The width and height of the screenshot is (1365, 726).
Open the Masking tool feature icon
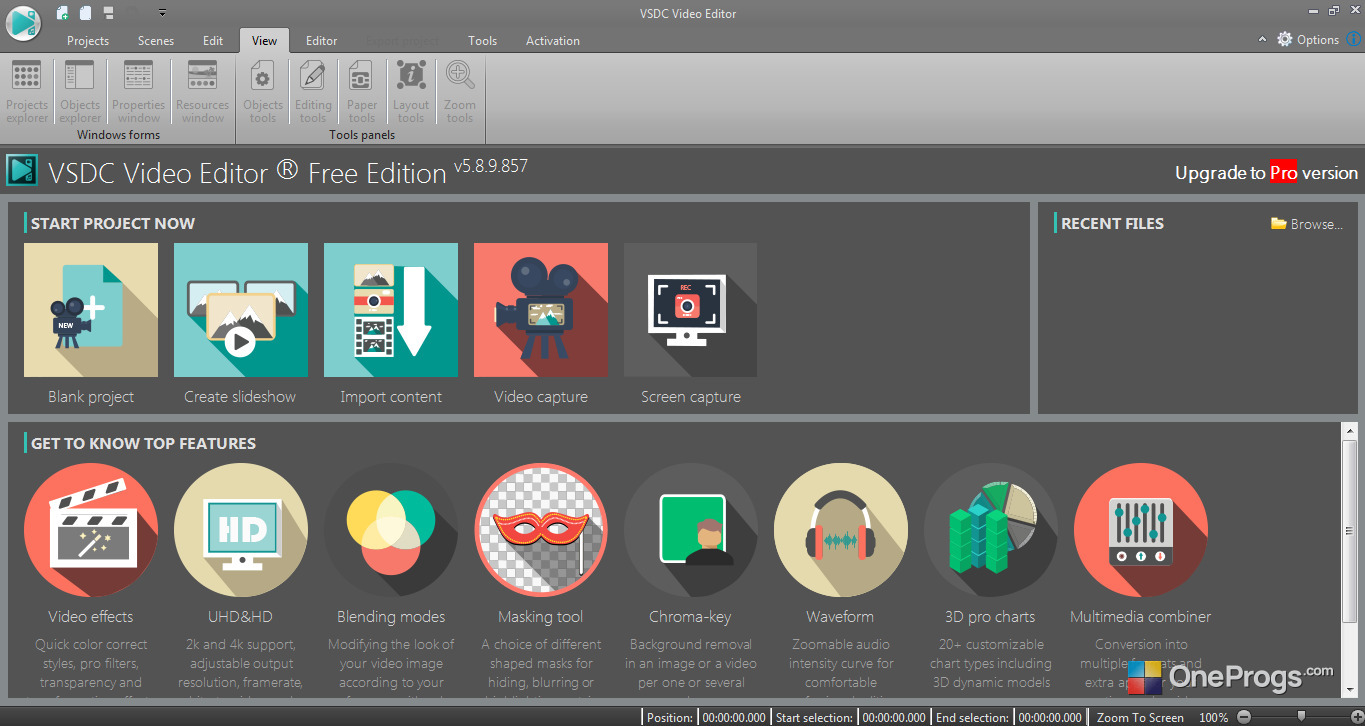[x=541, y=530]
